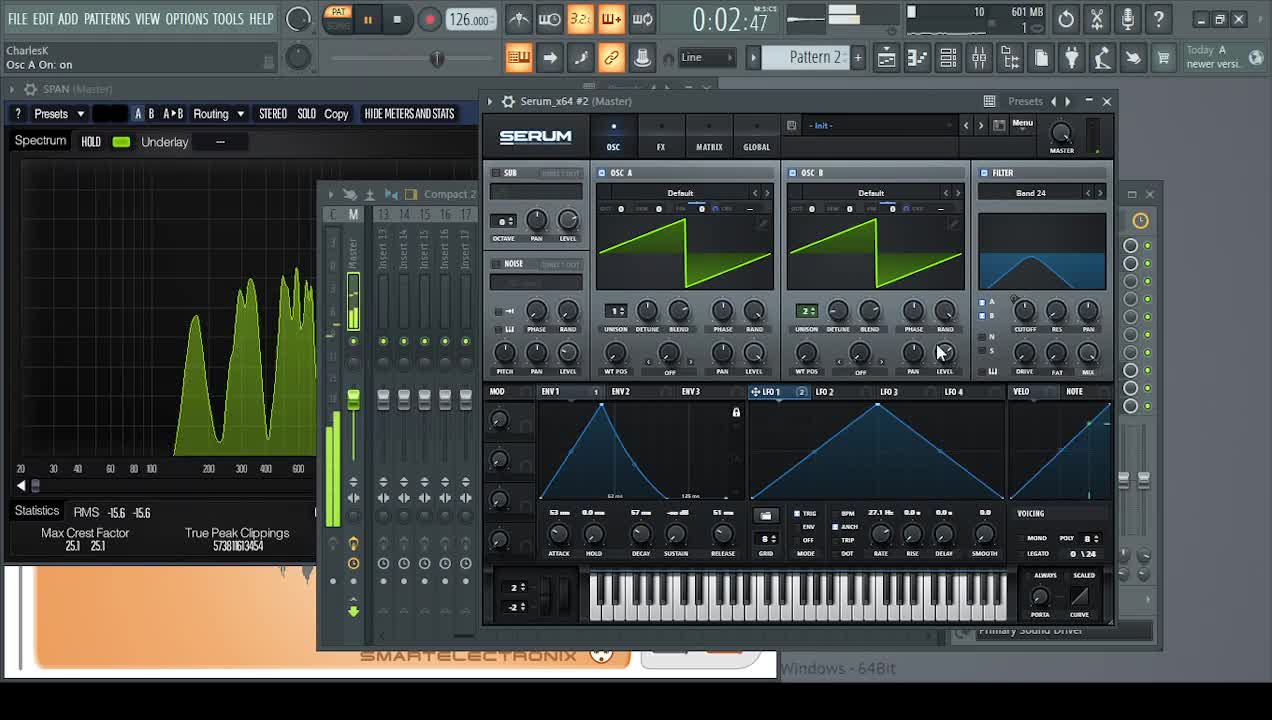Screen dimensions: 1272x720
Task: Enable the NOISE oscillator checkbox
Action: [496, 264]
